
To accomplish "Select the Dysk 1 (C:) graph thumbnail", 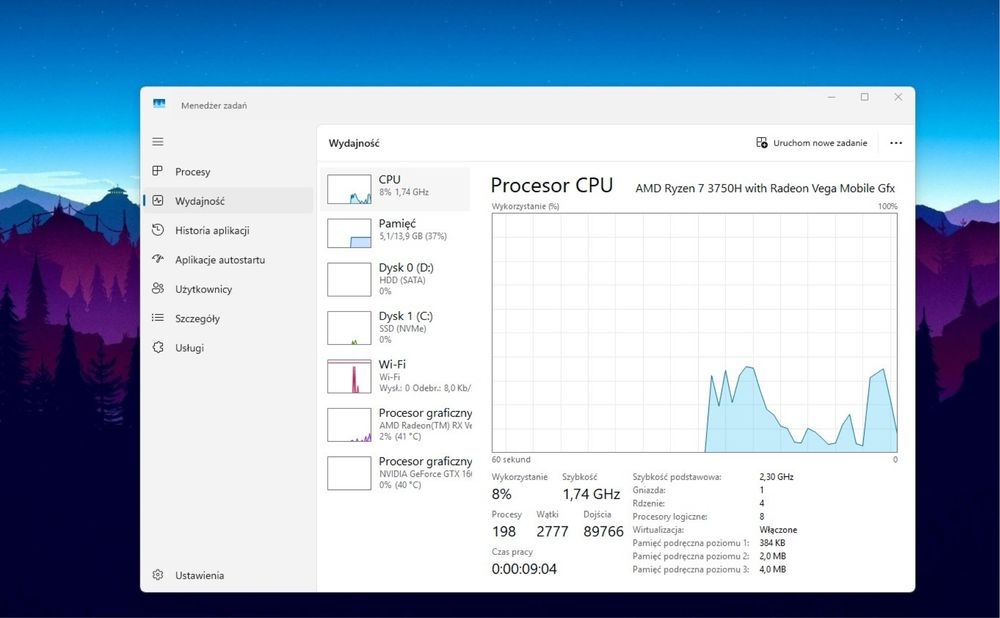I will click(x=349, y=328).
